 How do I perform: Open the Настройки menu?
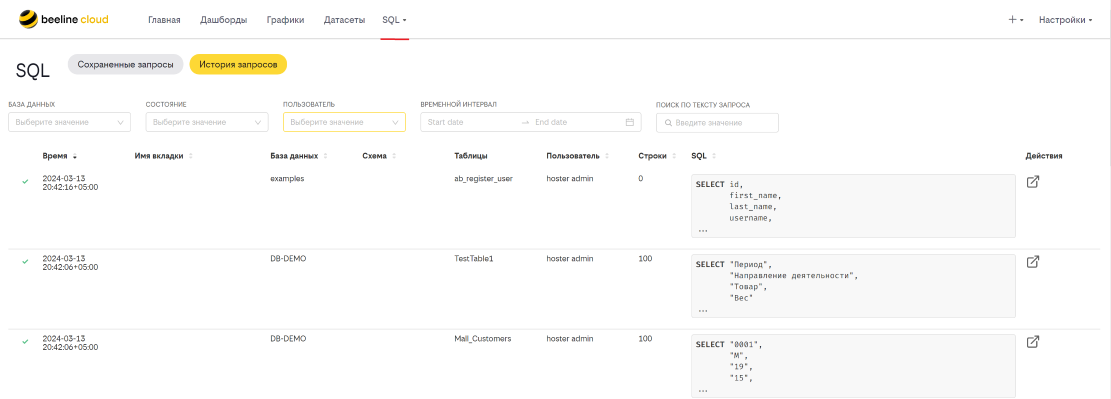(1066, 20)
